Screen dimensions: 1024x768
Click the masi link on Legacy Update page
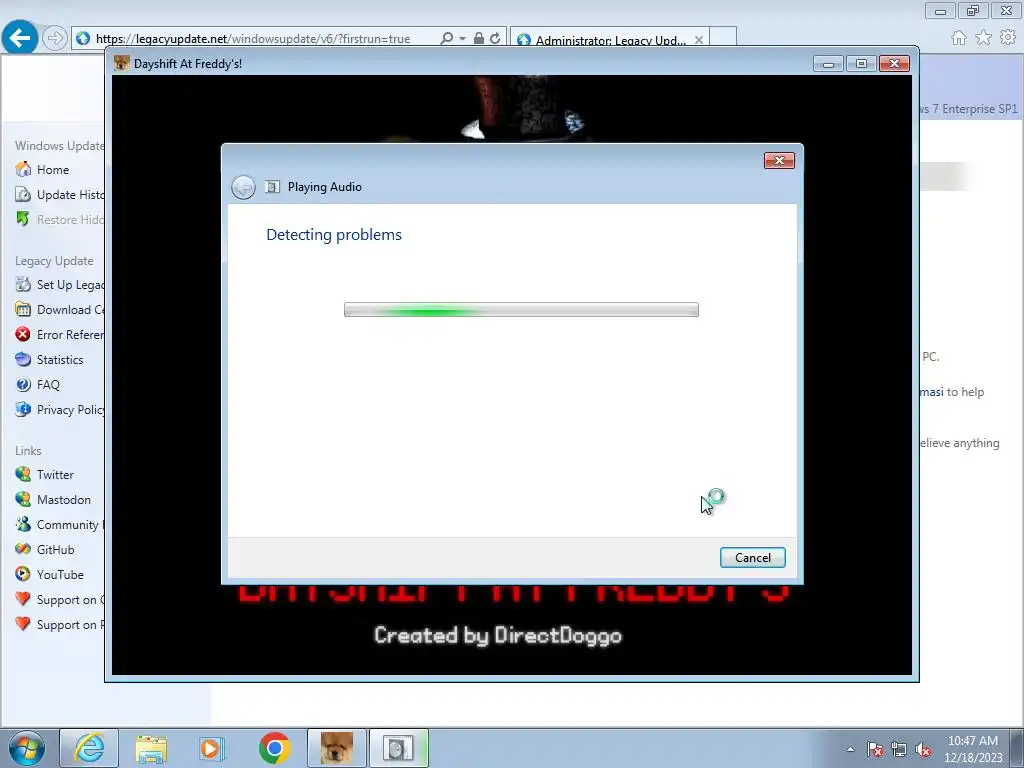tap(932, 392)
